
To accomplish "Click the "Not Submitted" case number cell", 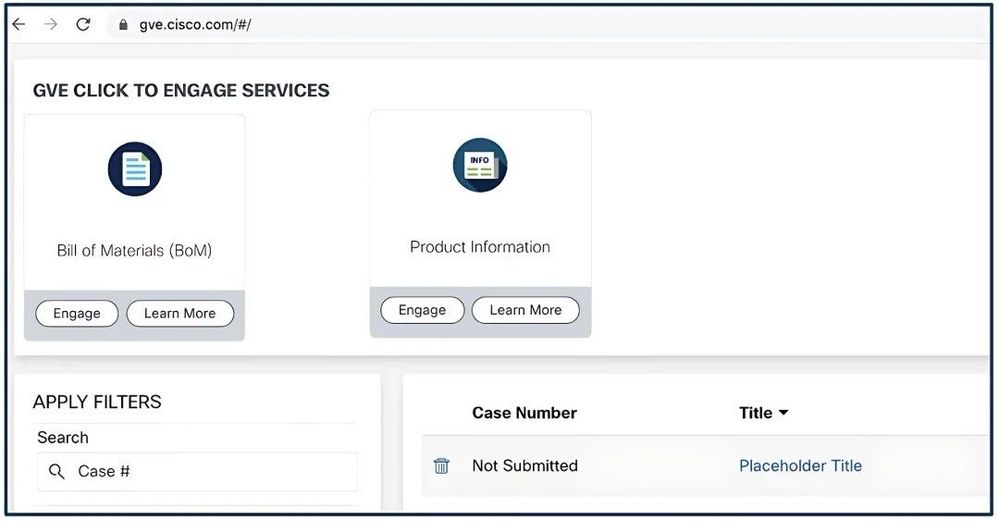I will tap(525, 466).
